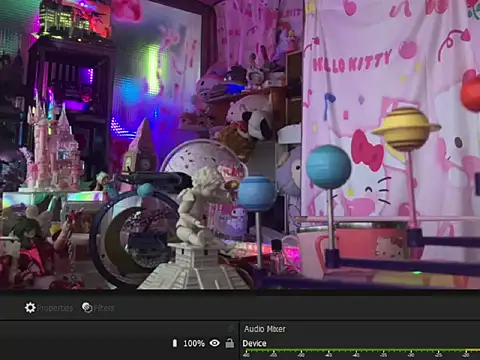Click the video preview showing planet models
Screen dimensions: 480x360
[x=240, y=144]
